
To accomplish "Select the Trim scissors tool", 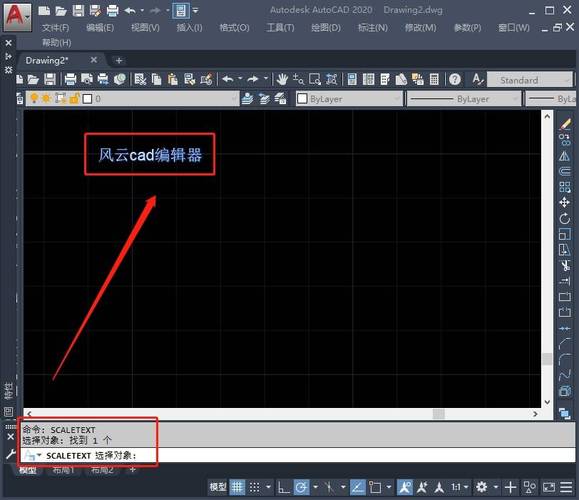I will (565, 266).
